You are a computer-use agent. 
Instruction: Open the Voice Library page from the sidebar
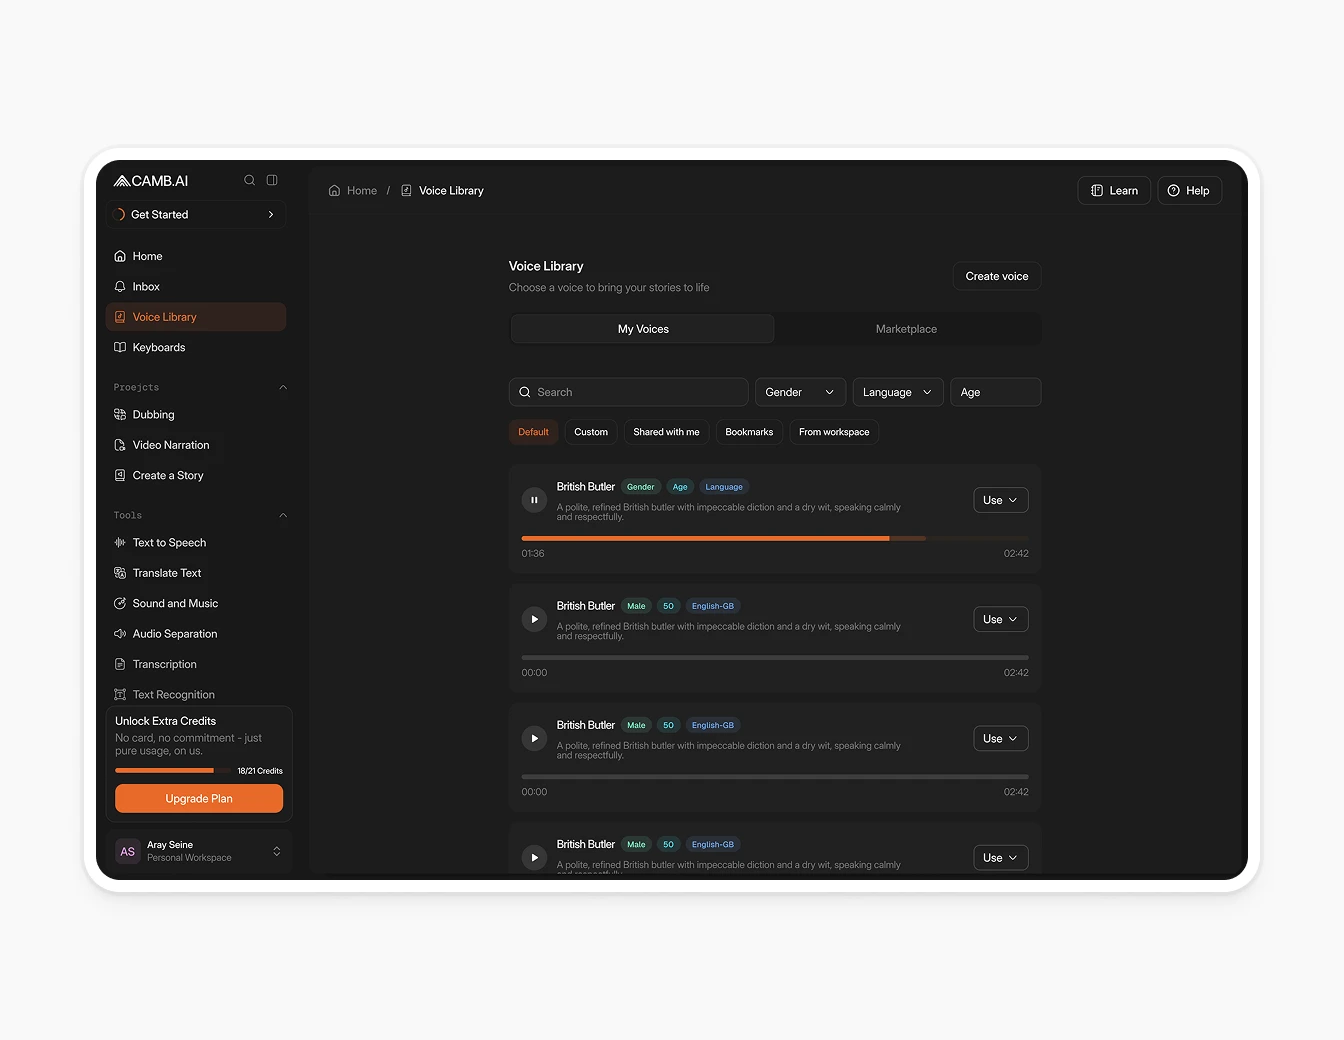164,316
